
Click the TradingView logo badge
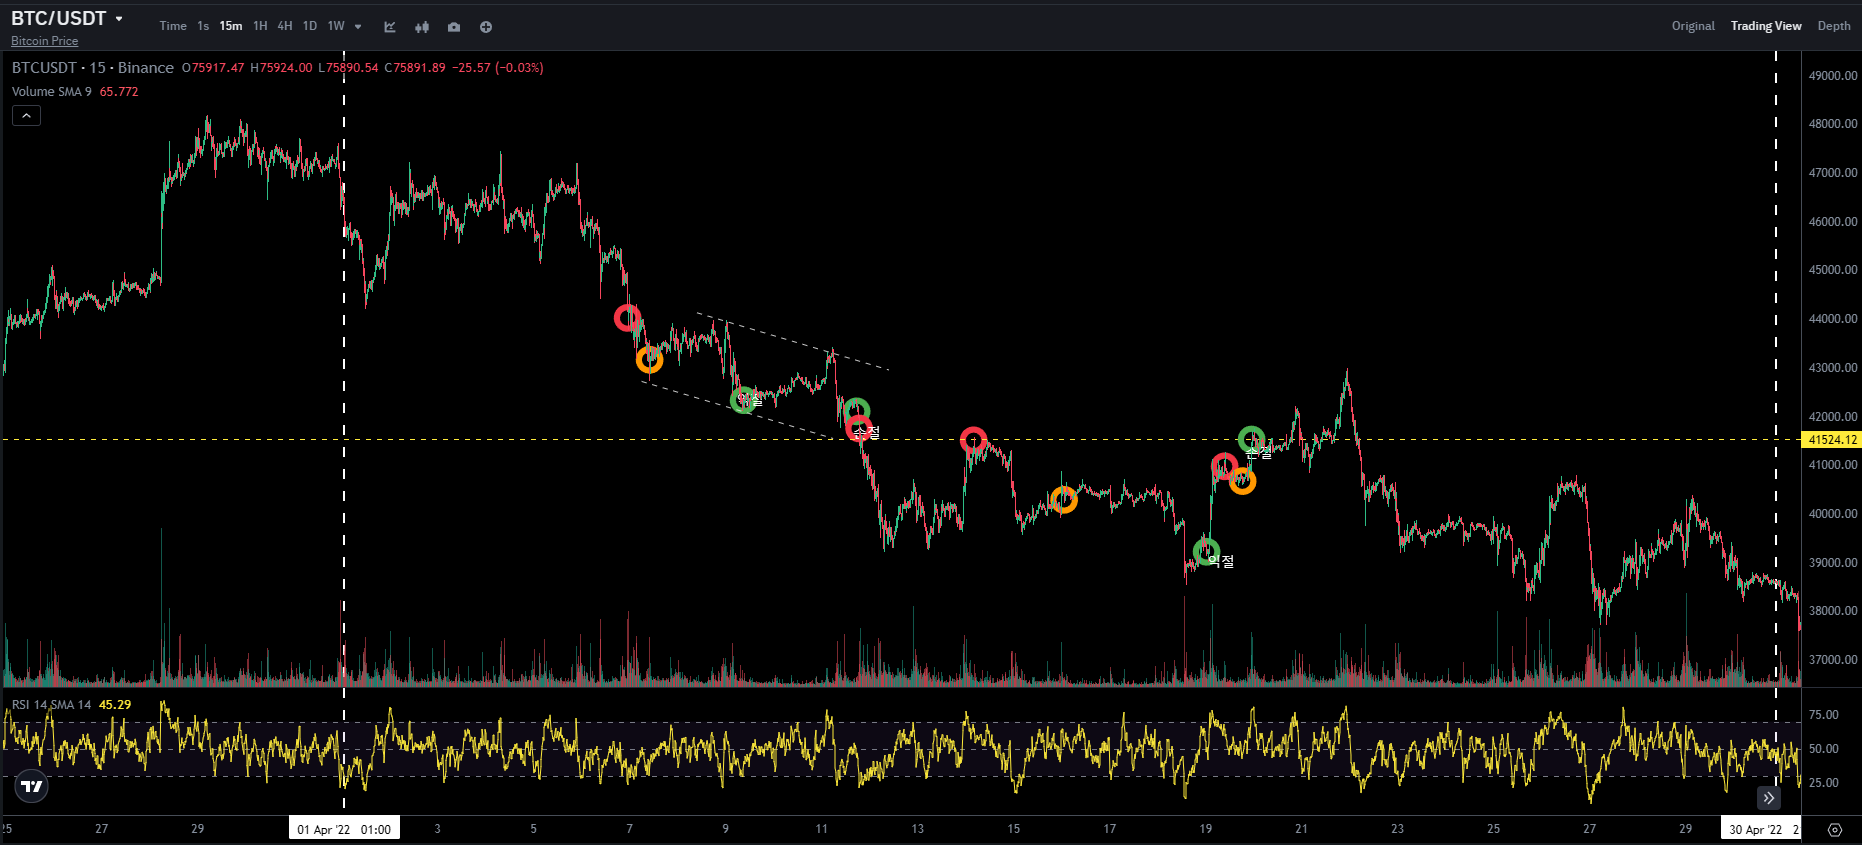point(32,786)
